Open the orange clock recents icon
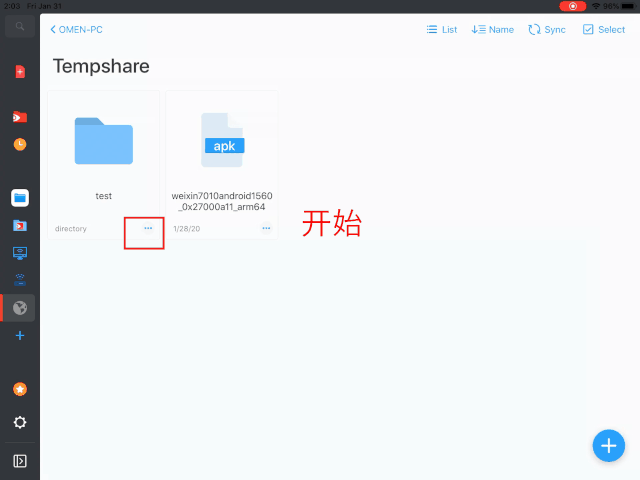 pos(20,144)
